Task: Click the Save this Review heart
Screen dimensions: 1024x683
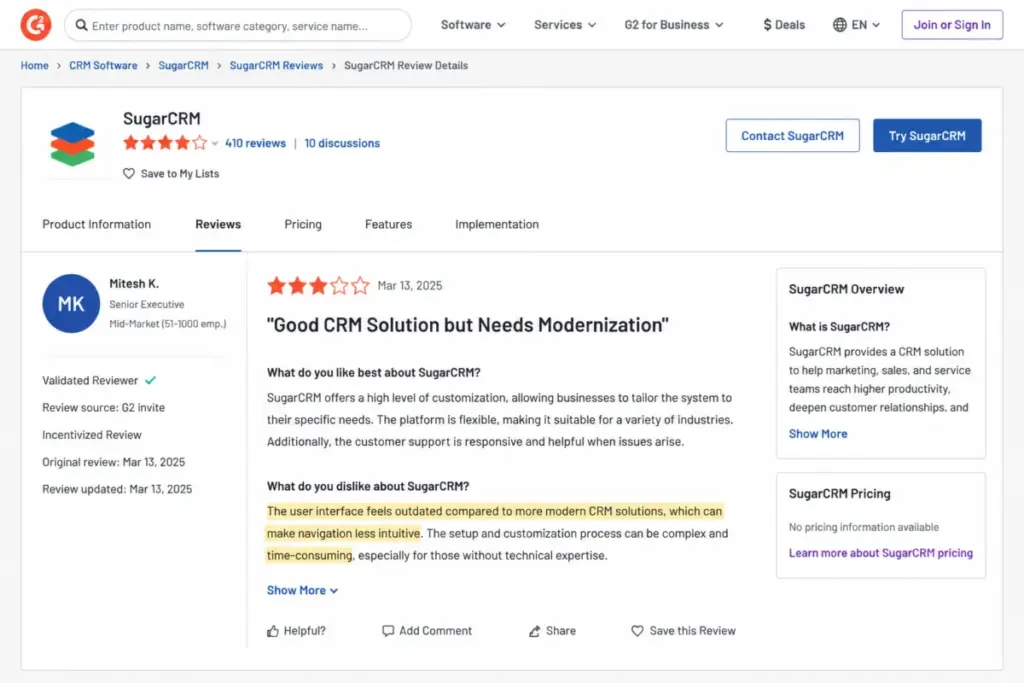Action: click(x=637, y=631)
